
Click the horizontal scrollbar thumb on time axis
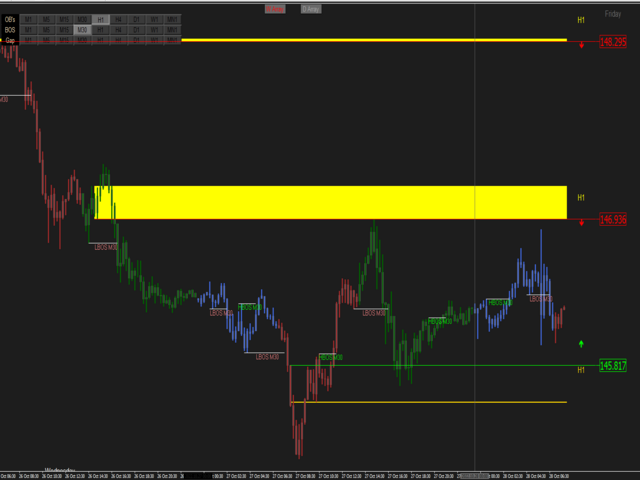pyautogui.click(x=475, y=476)
